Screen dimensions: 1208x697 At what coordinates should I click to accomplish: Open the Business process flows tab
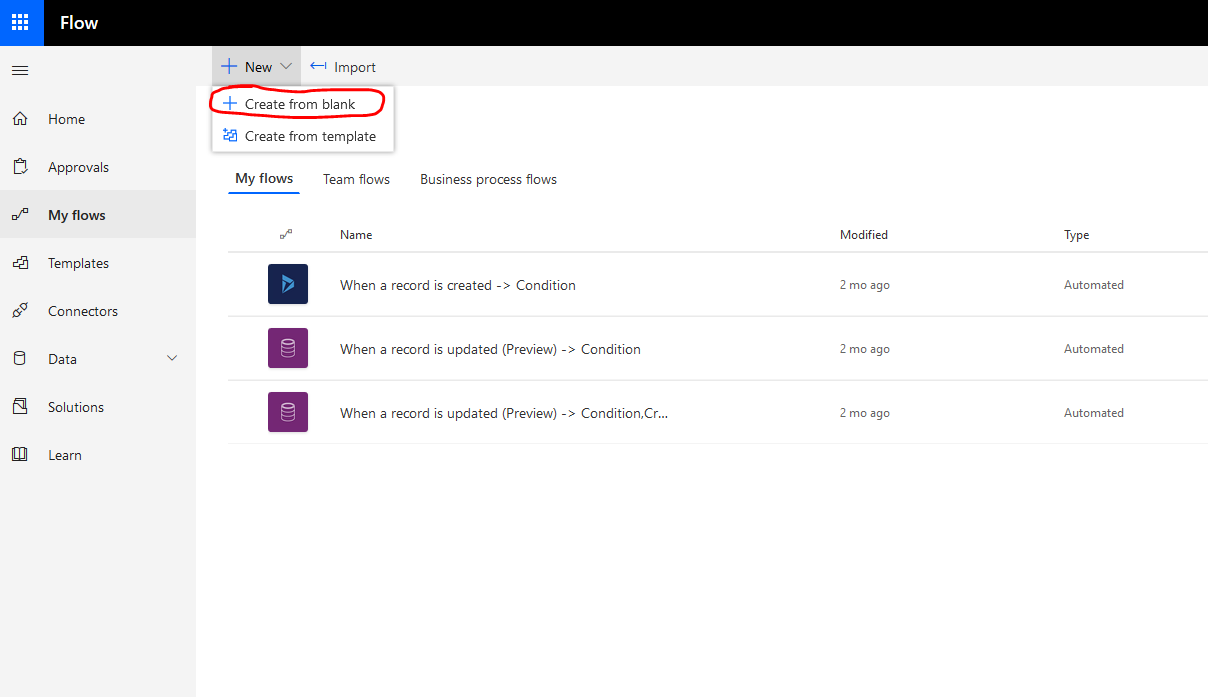pyautogui.click(x=488, y=179)
